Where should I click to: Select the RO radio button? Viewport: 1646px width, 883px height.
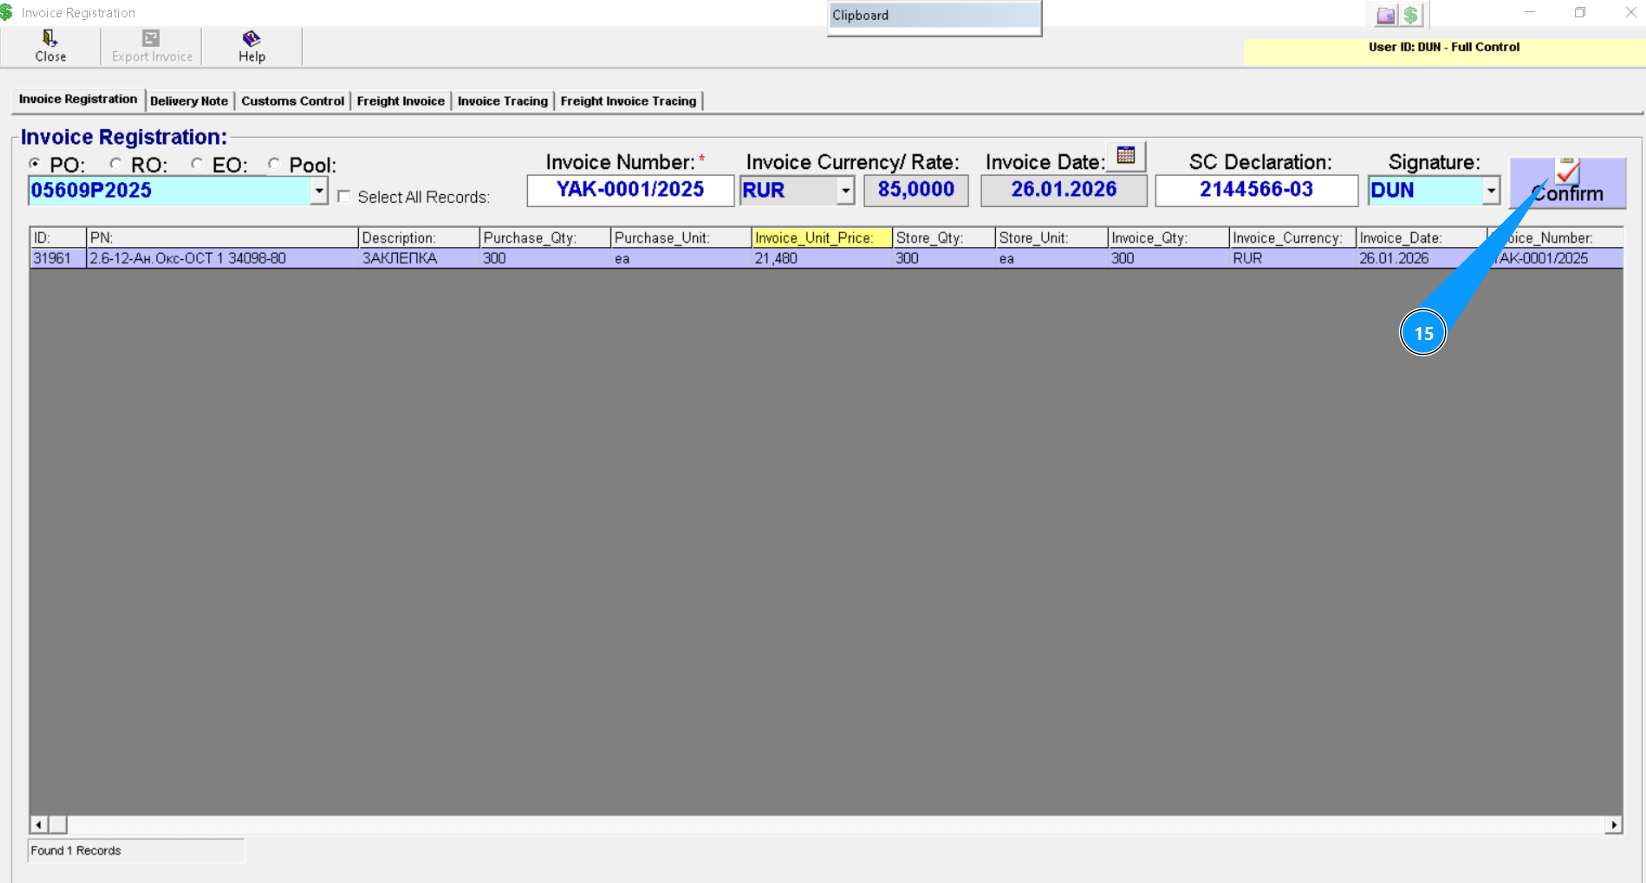click(117, 164)
